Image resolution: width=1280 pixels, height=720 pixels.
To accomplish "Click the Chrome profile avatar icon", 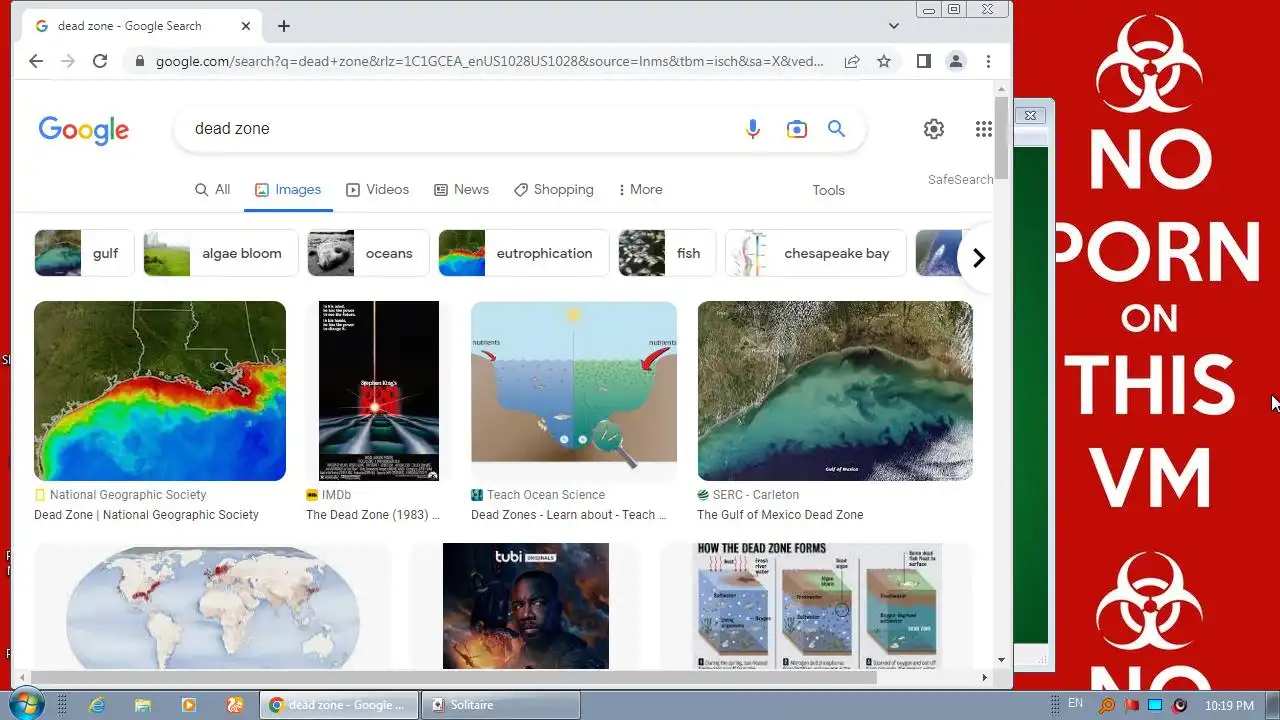I will tap(956, 61).
